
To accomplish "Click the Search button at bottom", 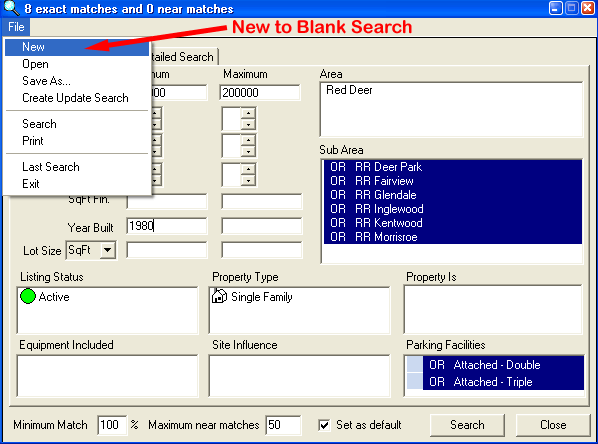I will (467, 425).
